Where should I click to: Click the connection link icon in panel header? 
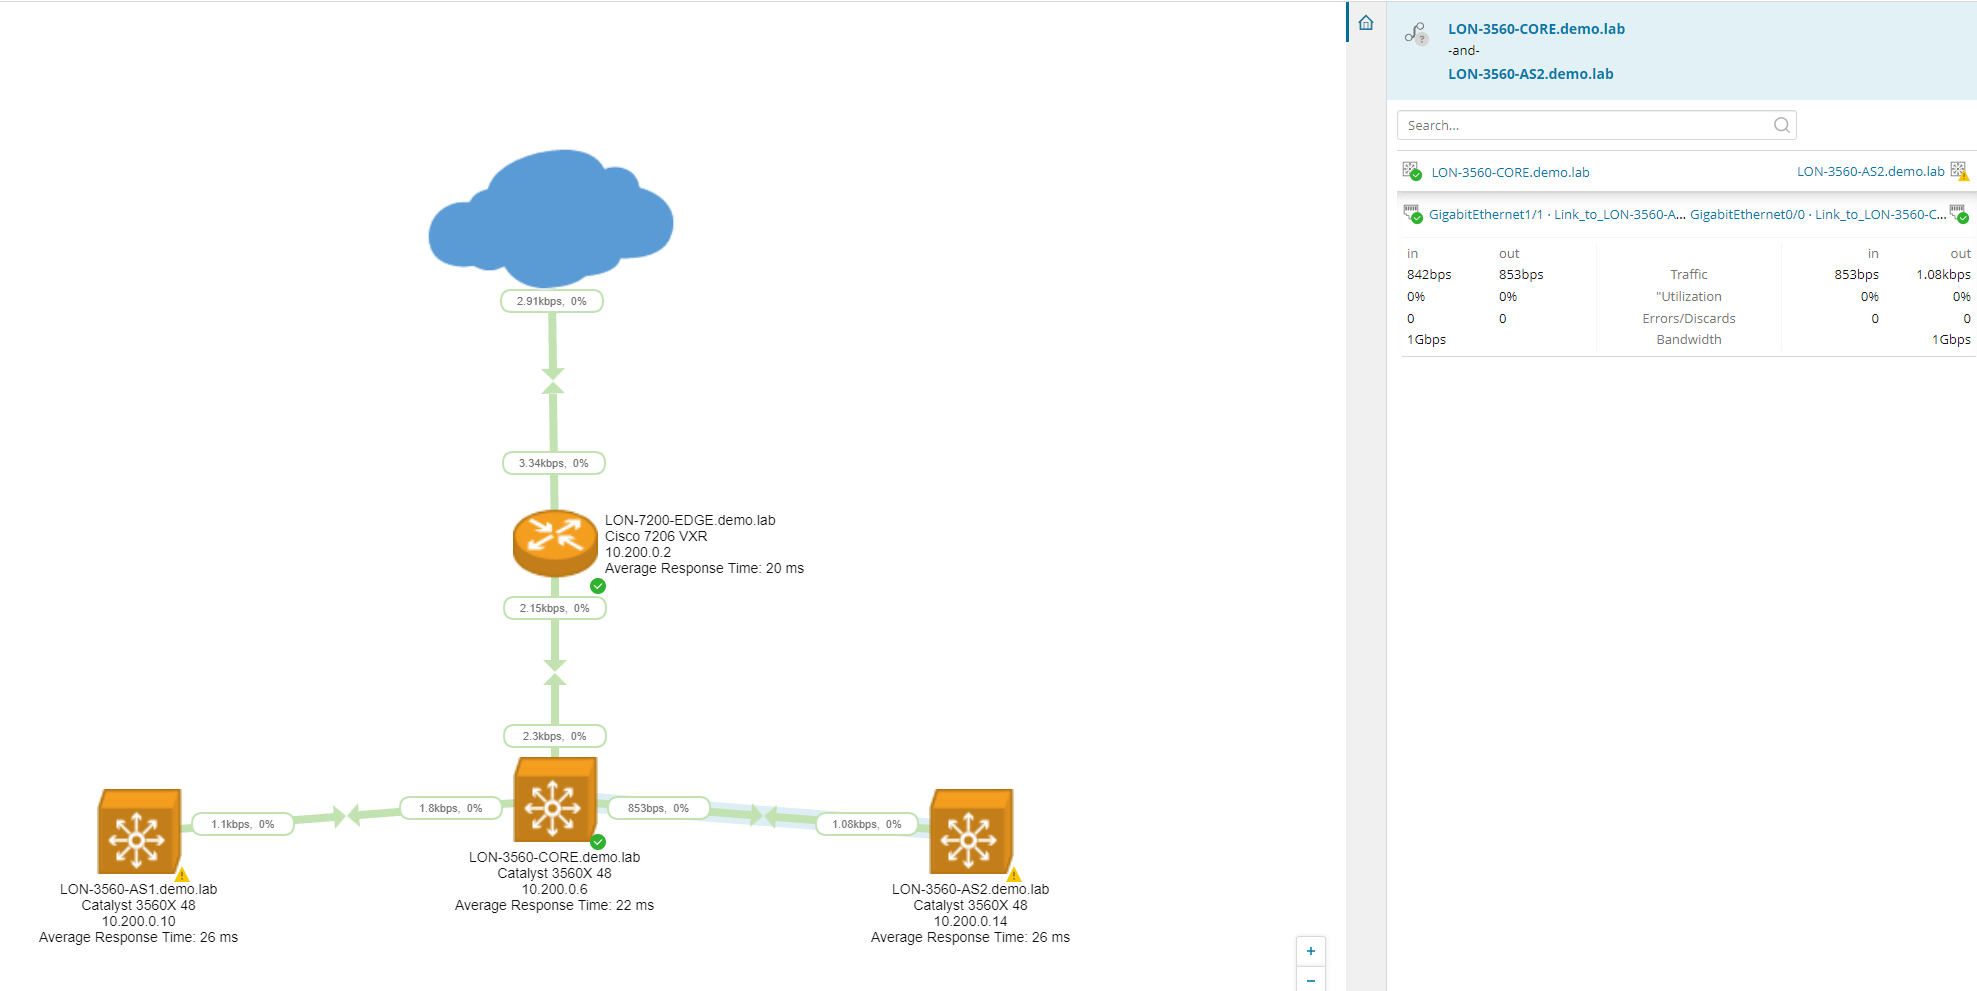pos(1416,34)
